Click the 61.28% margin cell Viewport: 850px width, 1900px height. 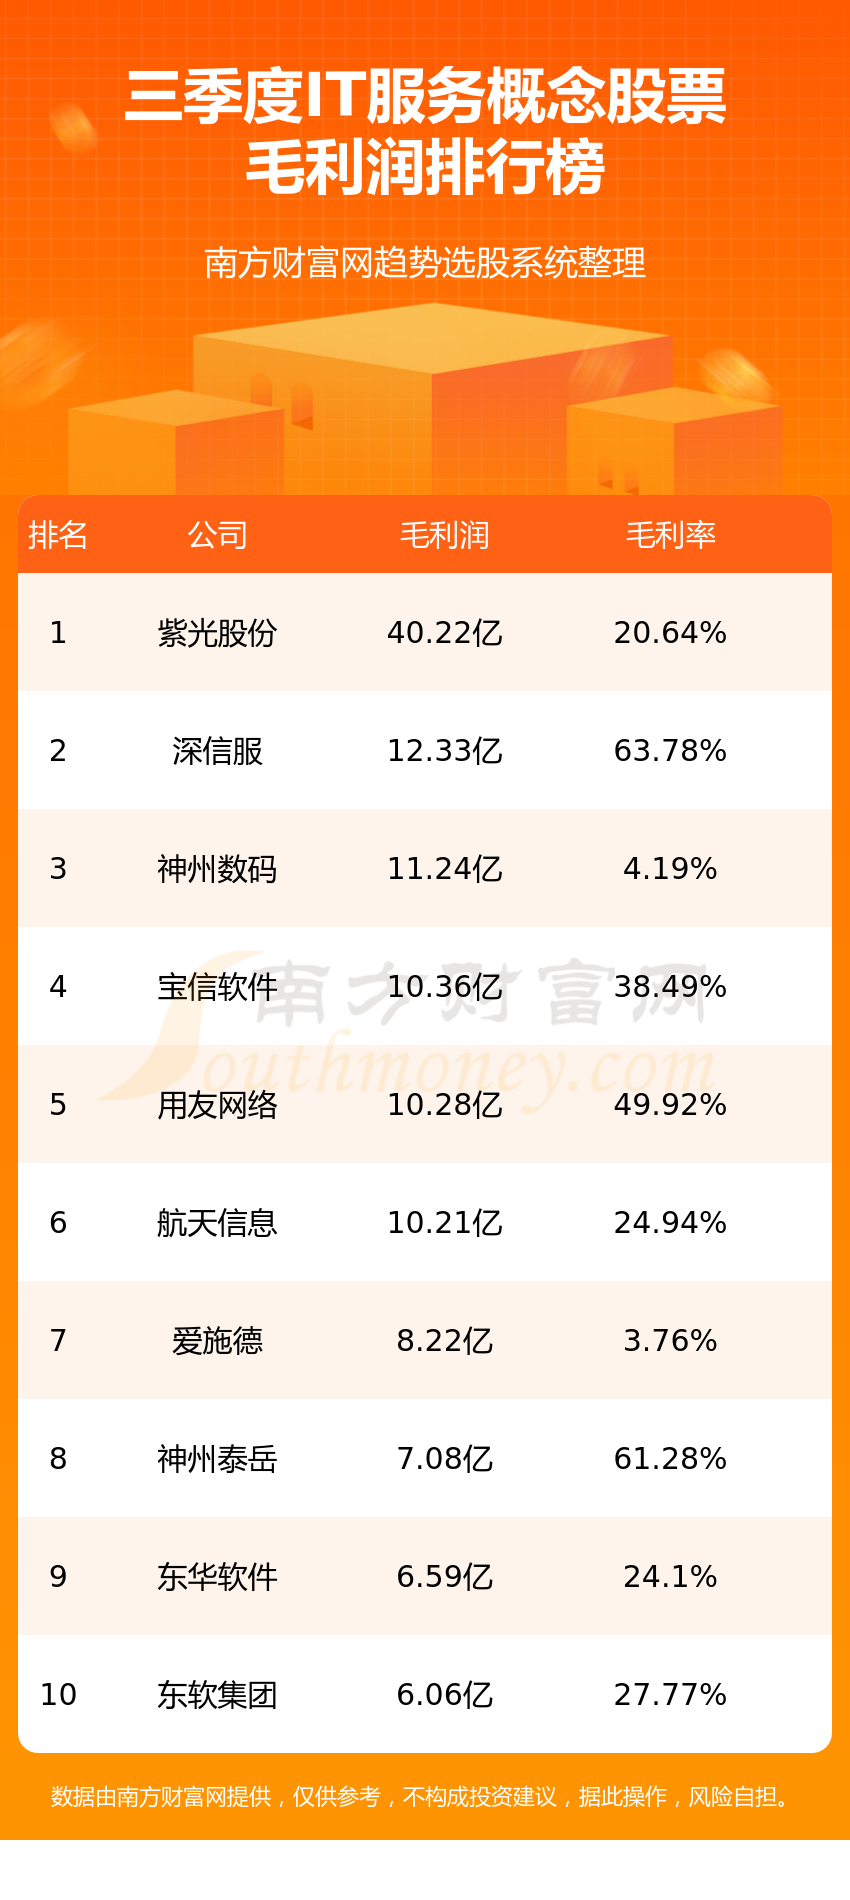click(x=670, y=1459)
